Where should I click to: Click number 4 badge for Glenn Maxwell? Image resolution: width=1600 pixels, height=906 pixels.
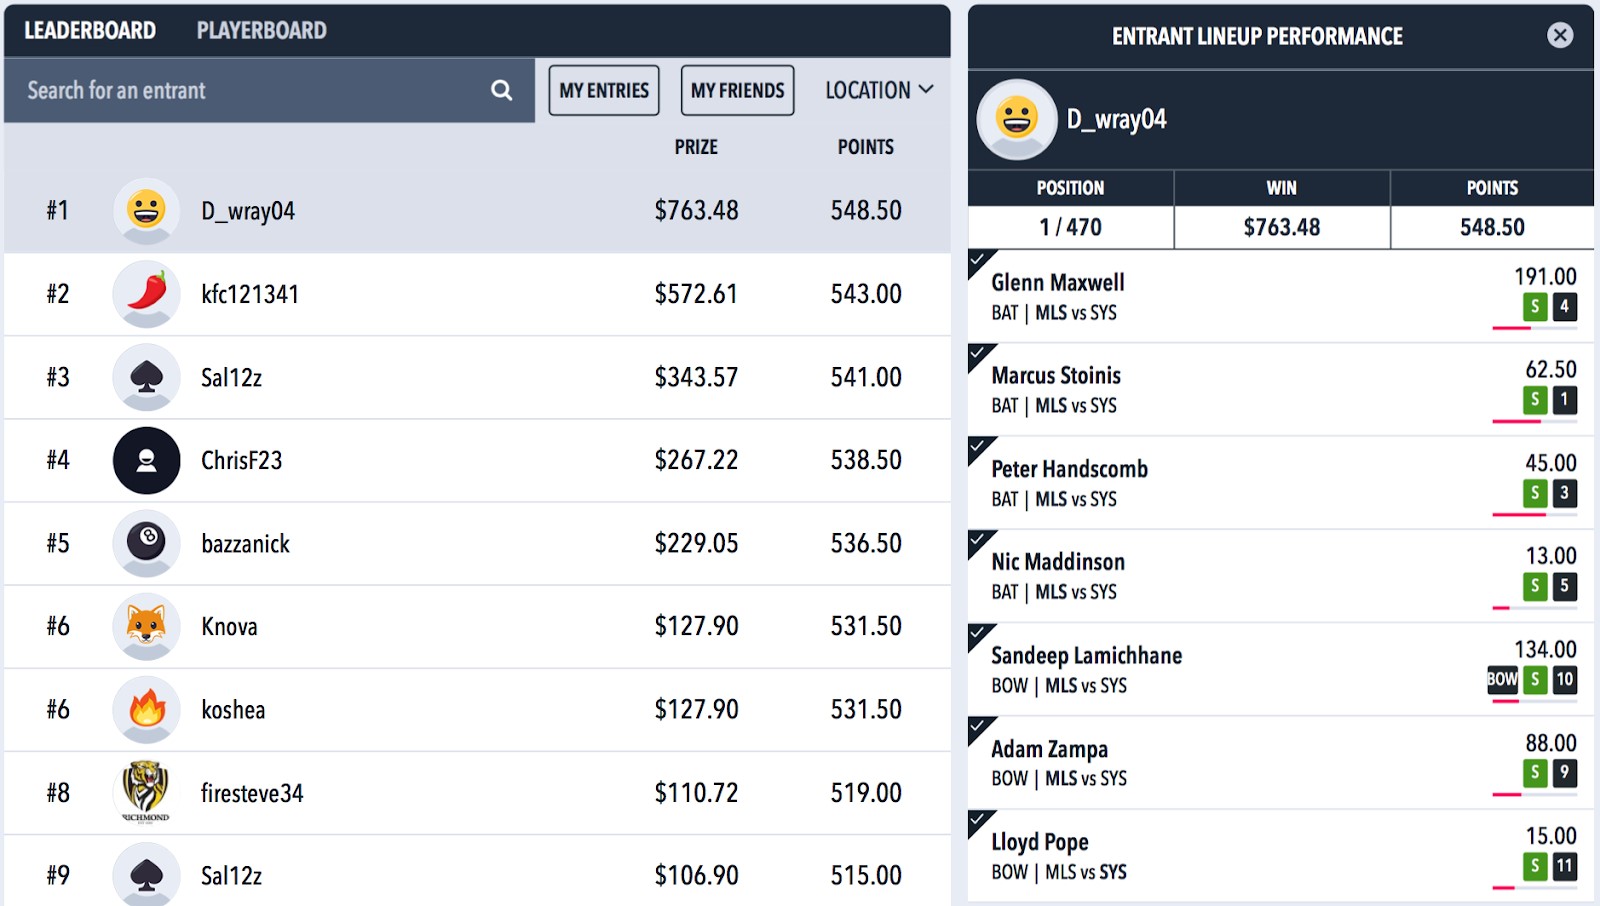[x=1565, y=306]
